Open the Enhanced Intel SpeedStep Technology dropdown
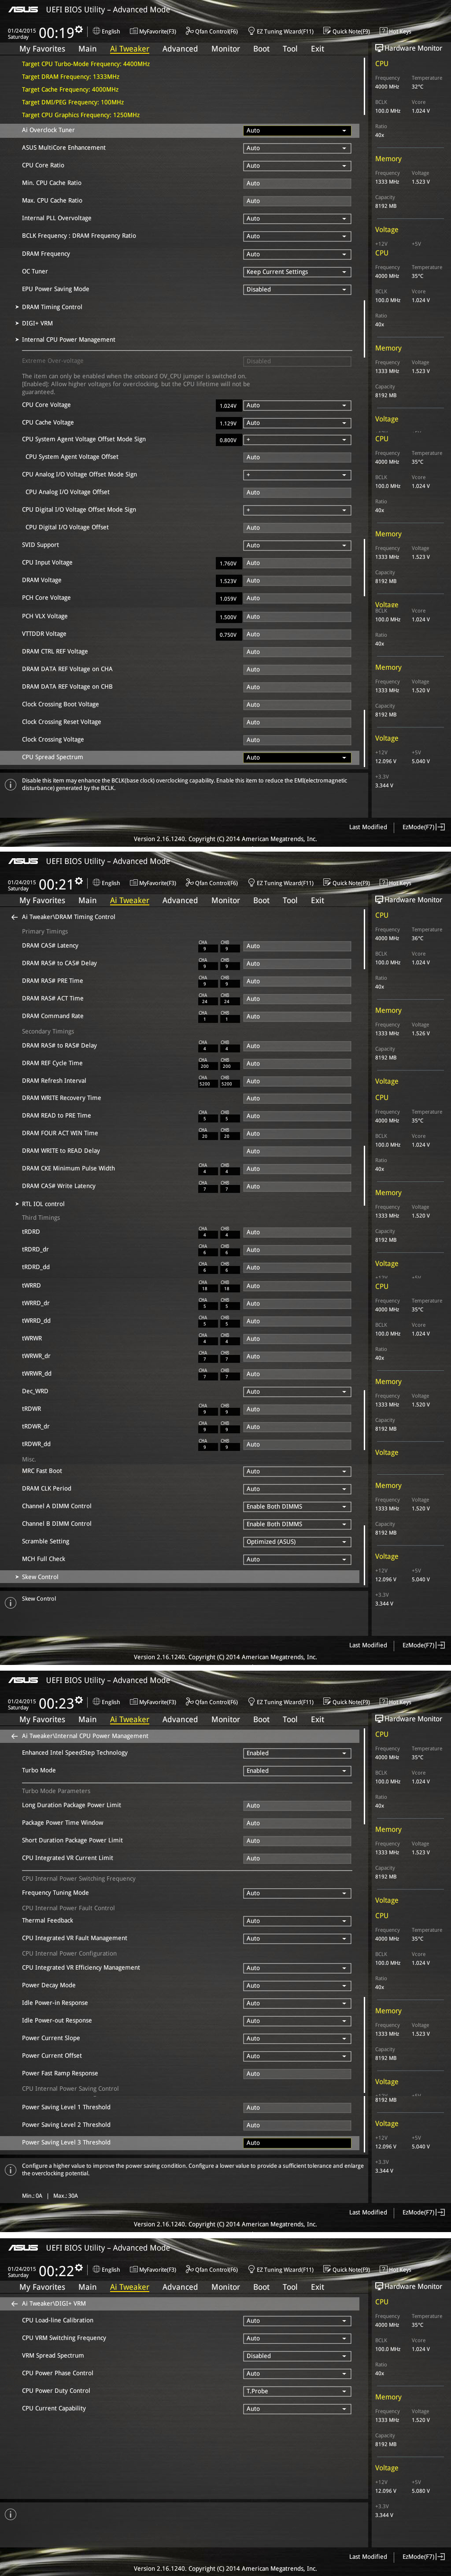 tap(297, 1754)
